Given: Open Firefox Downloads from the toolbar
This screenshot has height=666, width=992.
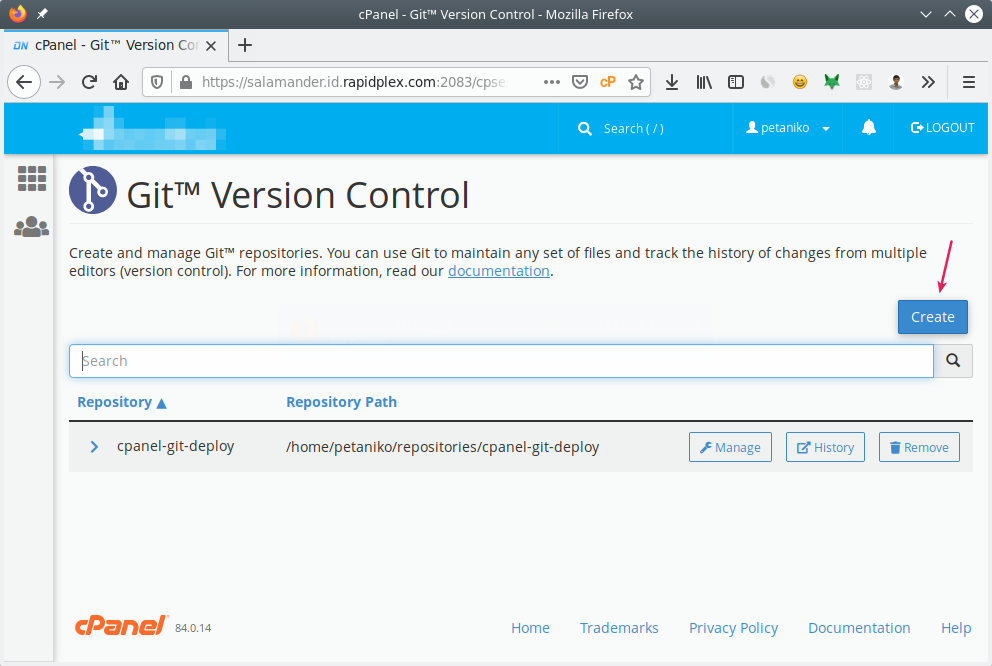Looking at the screenshot, I should click(x=672, y=82).
